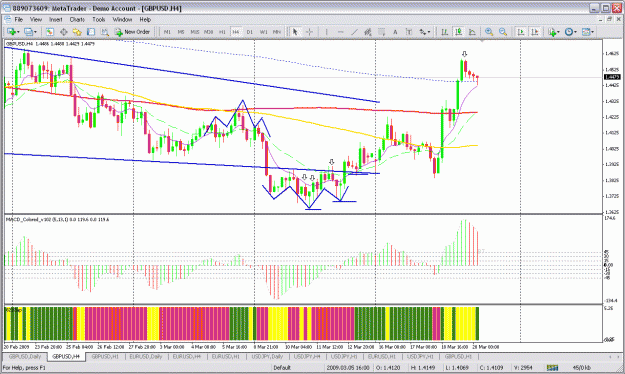The height and width of the screenshot is (374, 625).
Task: Select the active GBPUSD,H4 chart tab
Action: tap(66, 356)
